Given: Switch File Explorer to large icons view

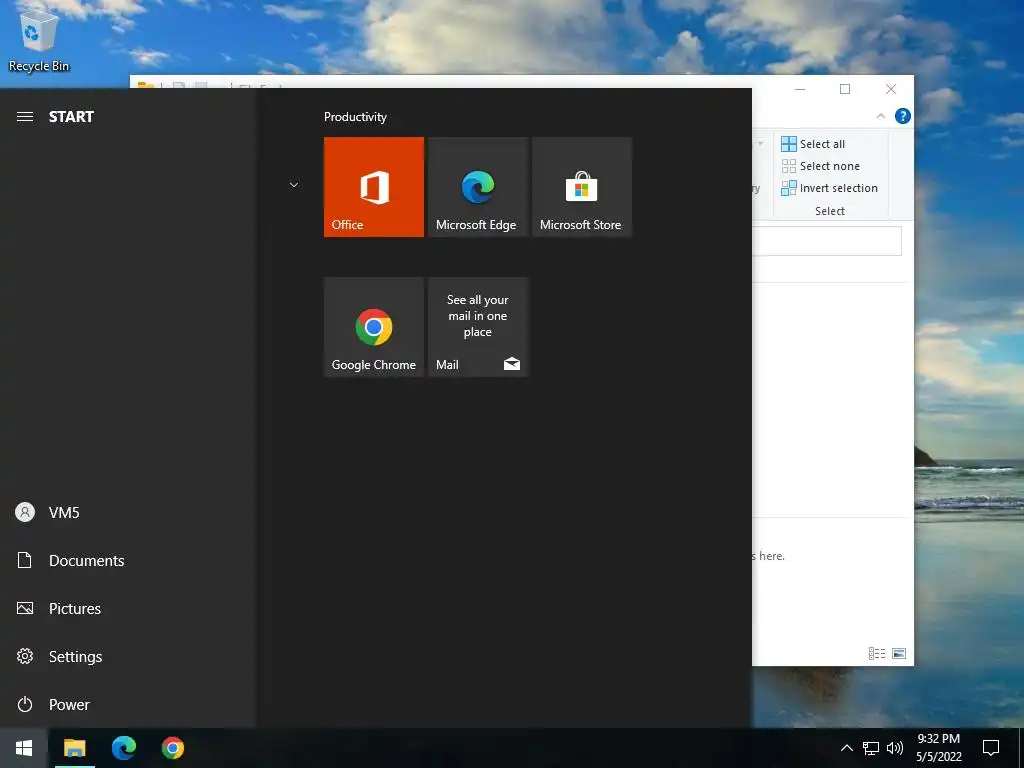Looking at the screenshot, I should (x=899, y=653).
